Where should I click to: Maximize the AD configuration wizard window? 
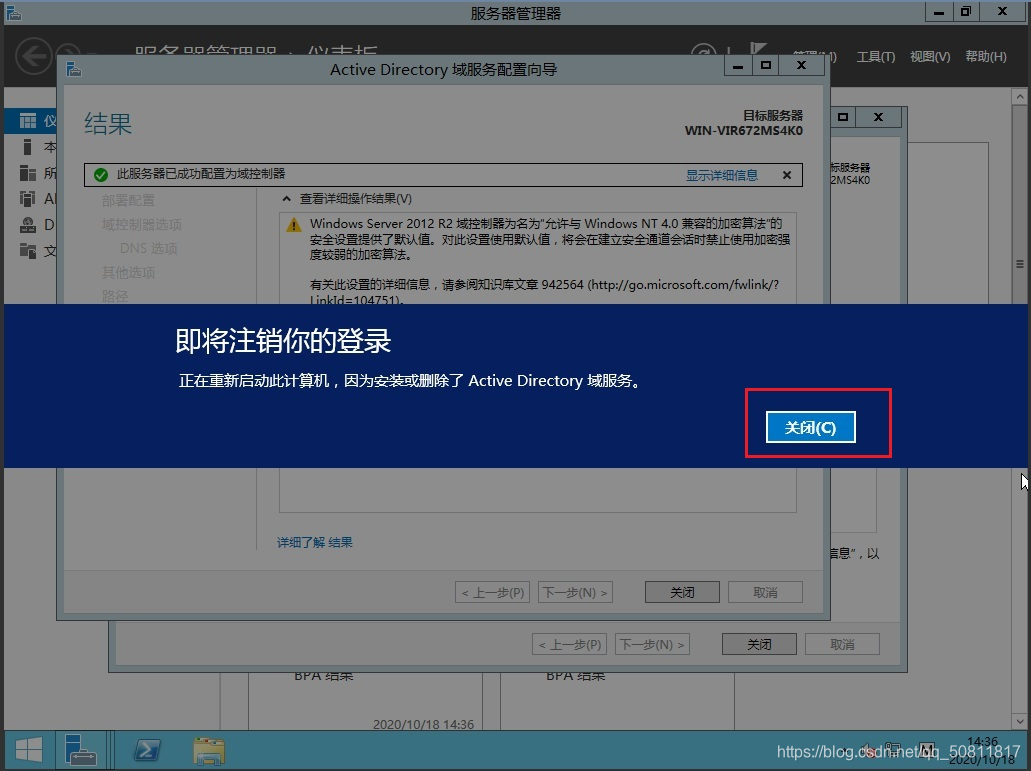pos(765,65)
